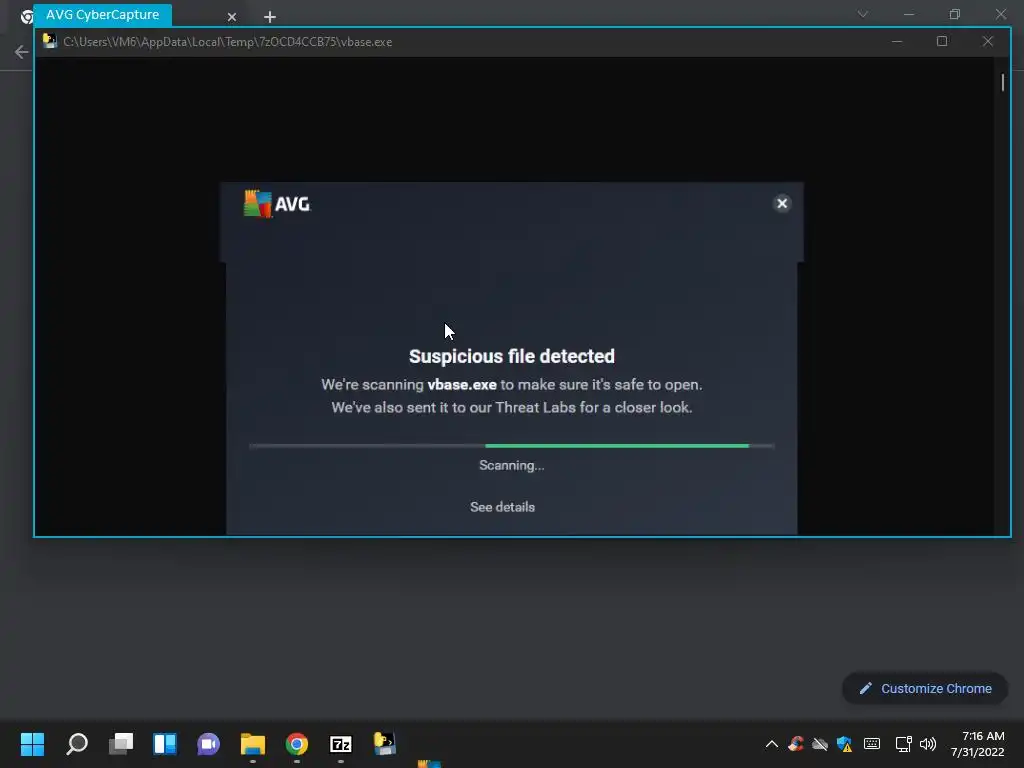The height and width of the screenshot is (768, 1024).
Task: Open Widgets from the taskbar
Action: tap(165, 744)
